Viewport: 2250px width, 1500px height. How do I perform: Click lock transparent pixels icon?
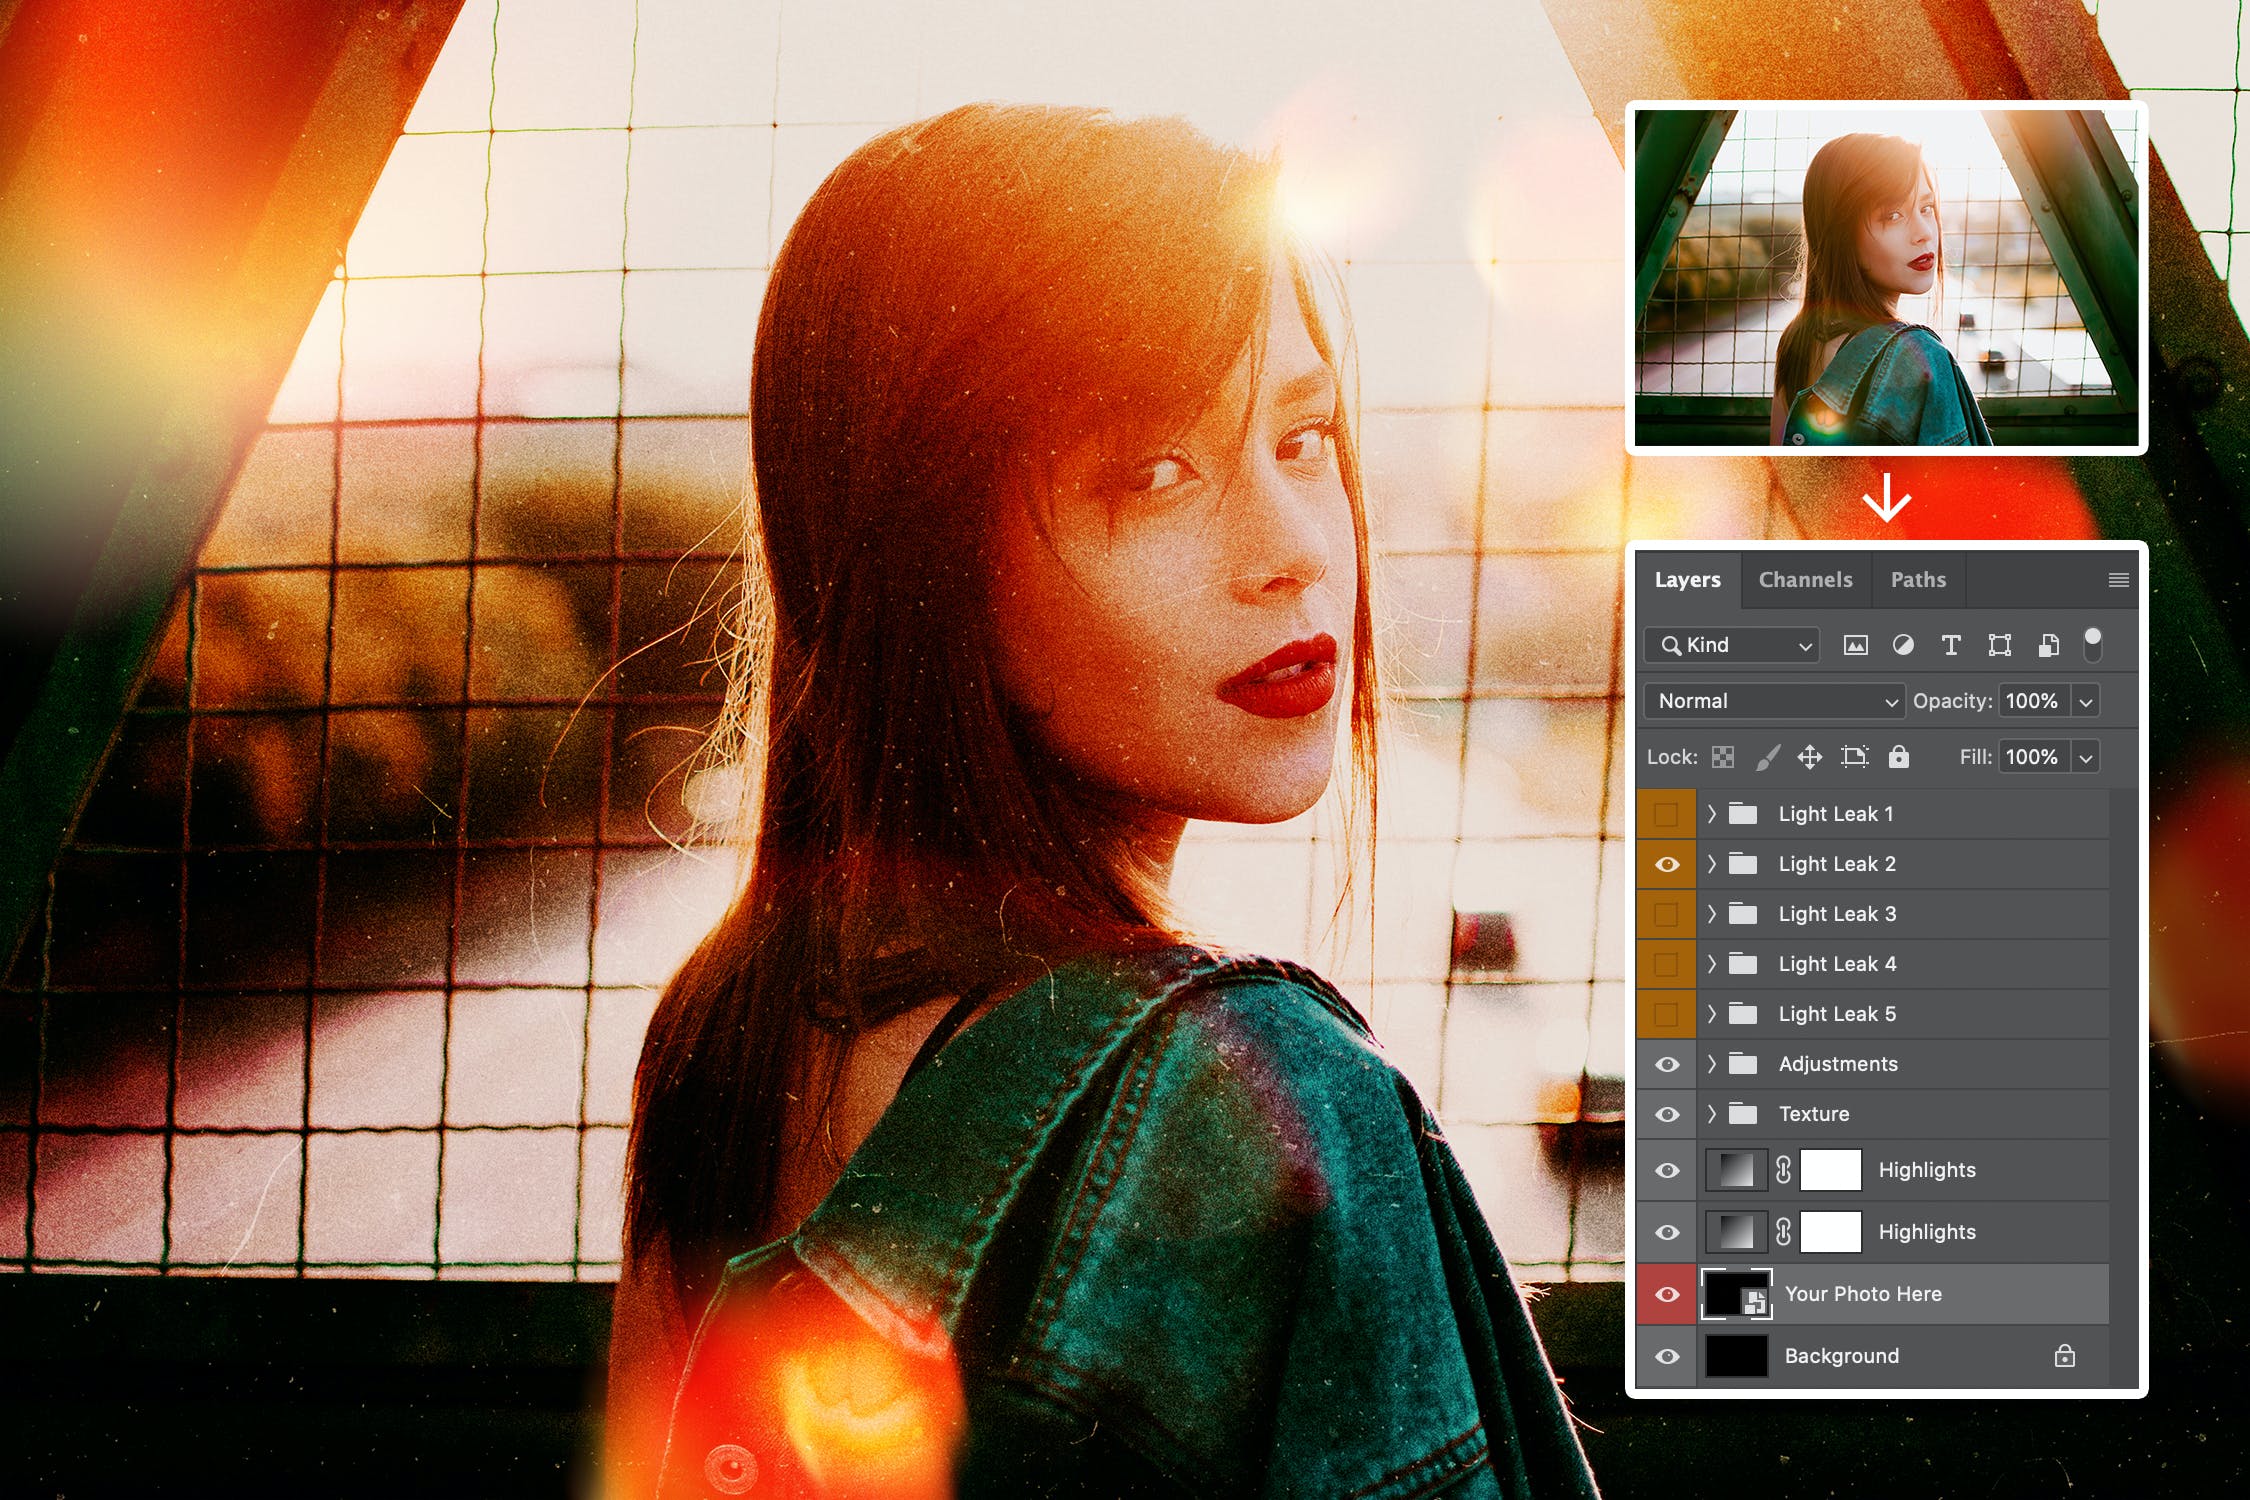[1722, 757]
